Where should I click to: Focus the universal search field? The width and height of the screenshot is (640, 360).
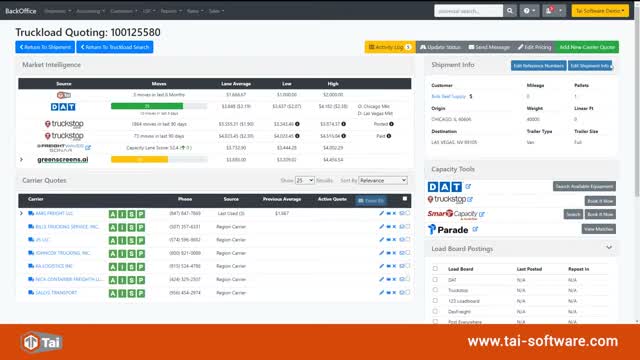[469, 11]
